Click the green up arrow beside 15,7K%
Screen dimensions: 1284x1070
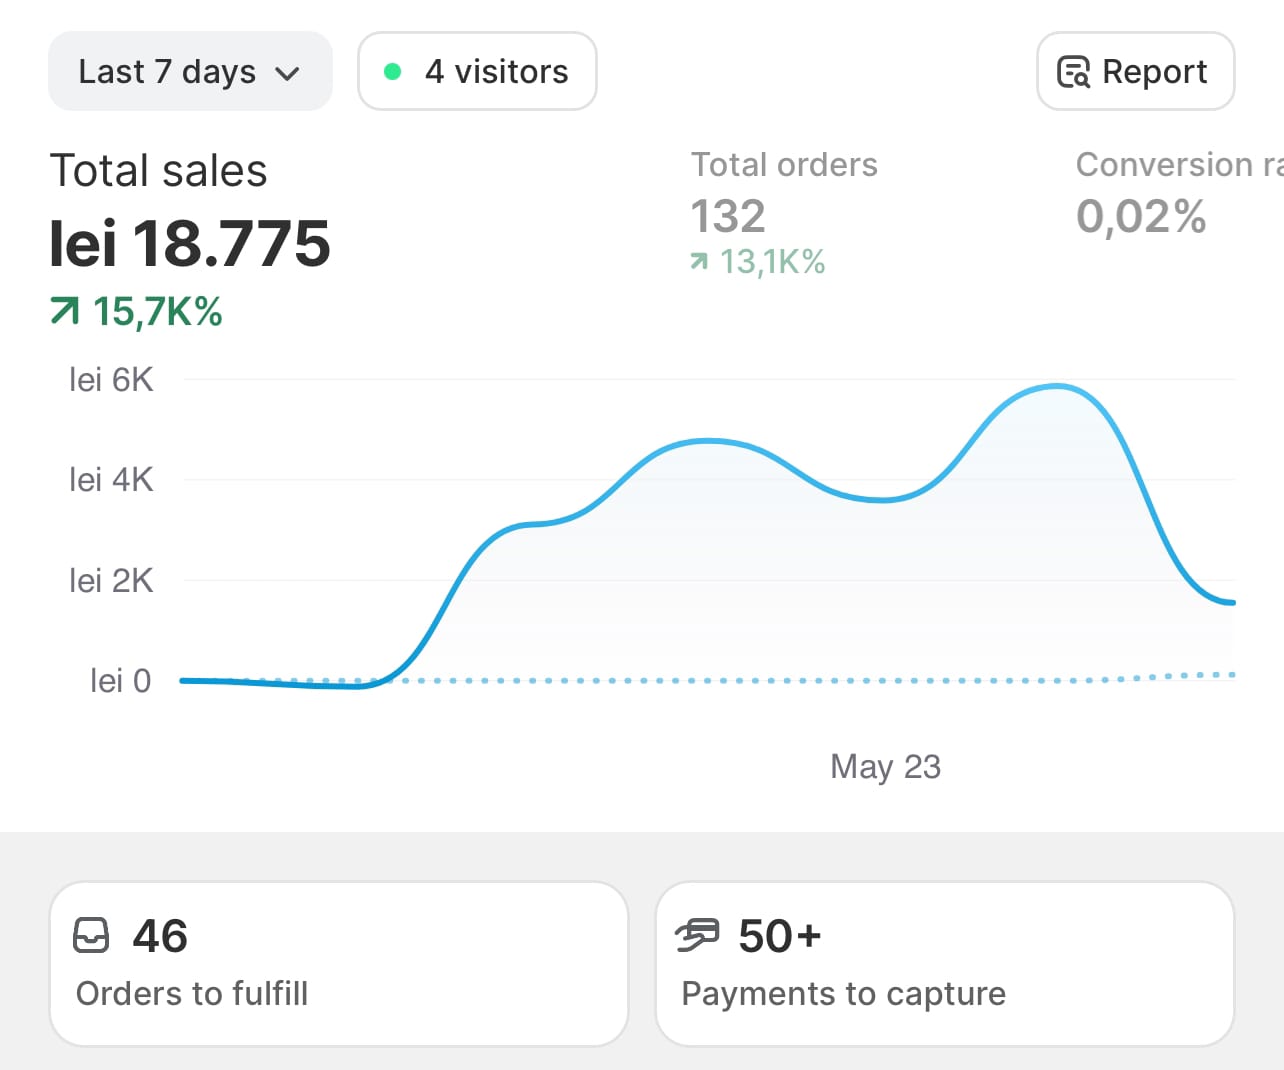coord(64,312)
